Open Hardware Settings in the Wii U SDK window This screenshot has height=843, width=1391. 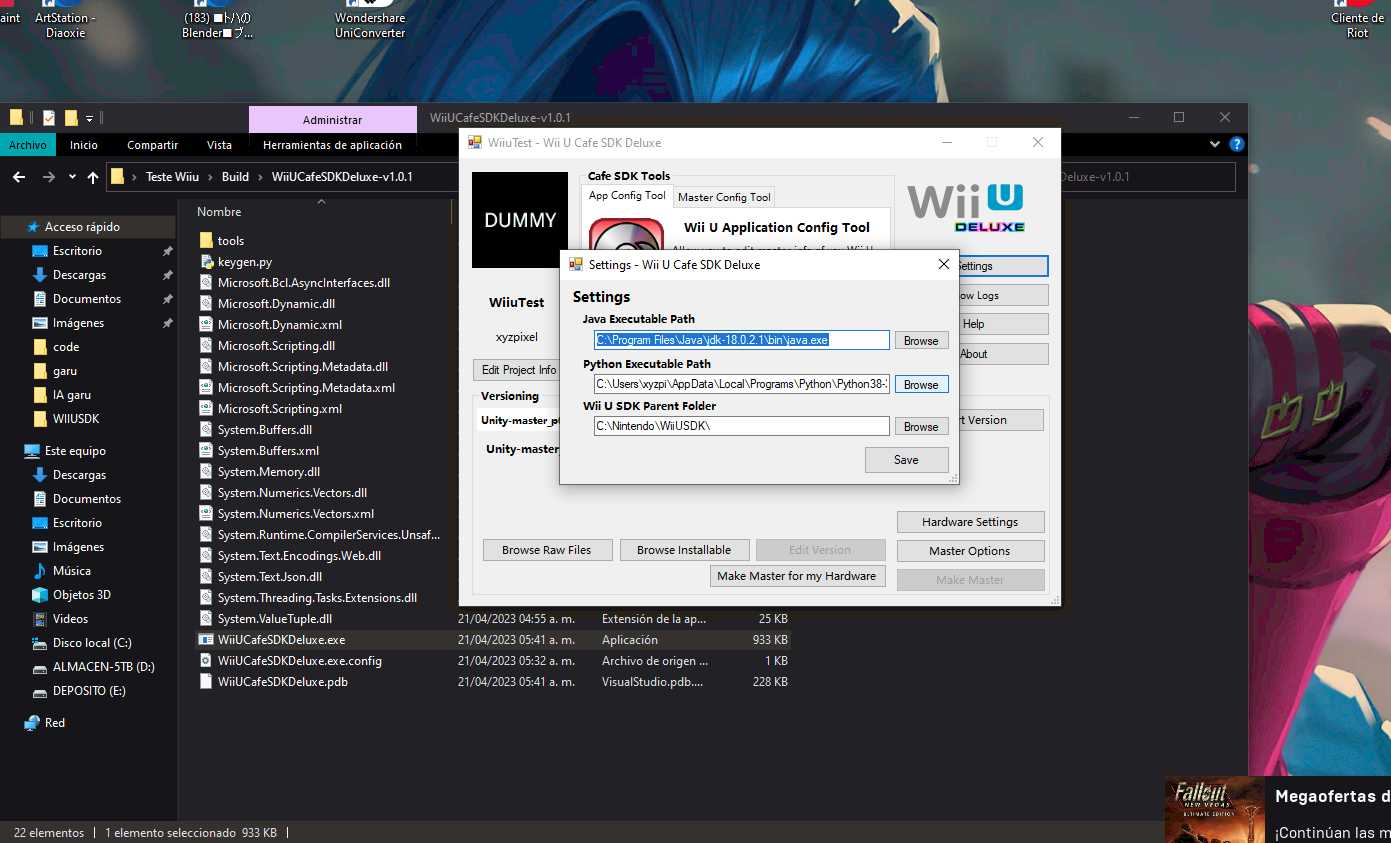coord(970,522)
